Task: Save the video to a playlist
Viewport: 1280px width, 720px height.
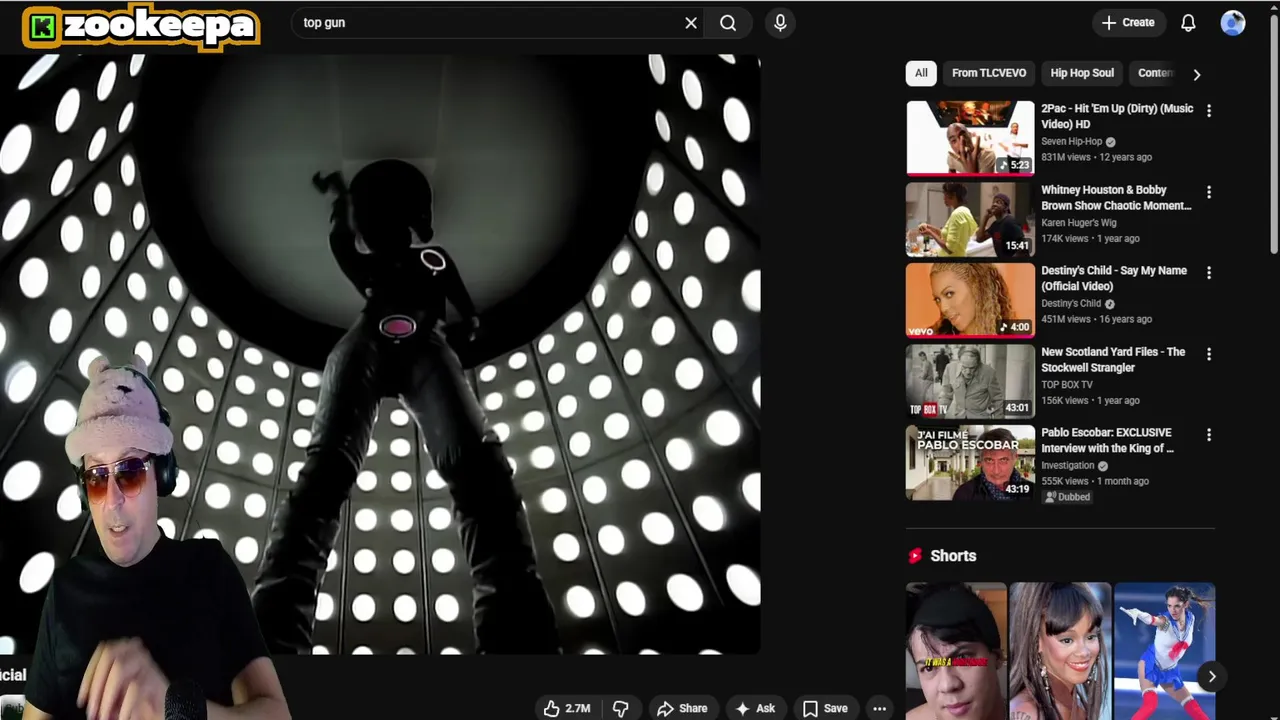Action: 825,708
